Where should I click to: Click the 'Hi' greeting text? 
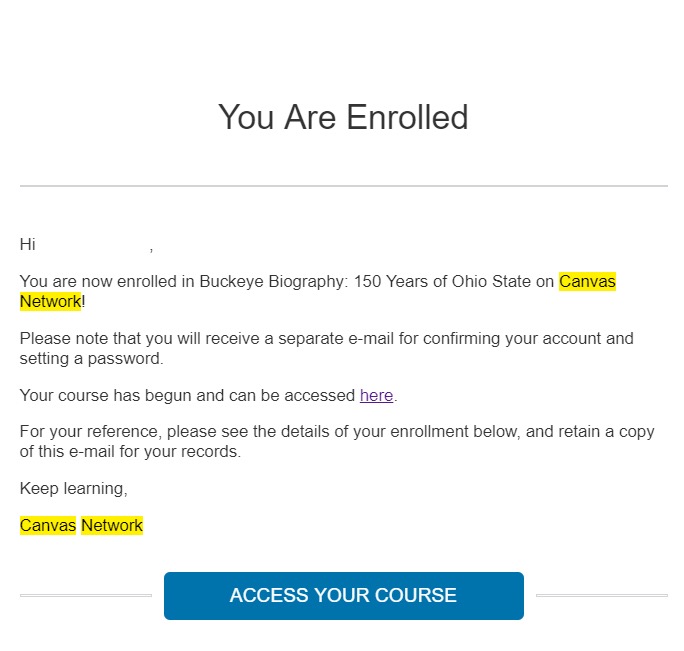click(x=27, y=244)
